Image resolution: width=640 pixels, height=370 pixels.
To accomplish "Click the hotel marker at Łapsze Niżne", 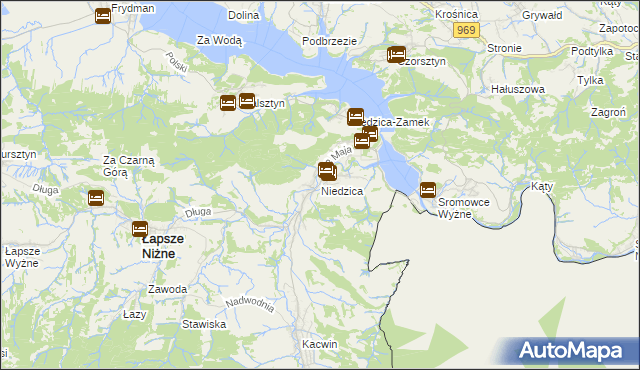I will click(x=140, y=229).
